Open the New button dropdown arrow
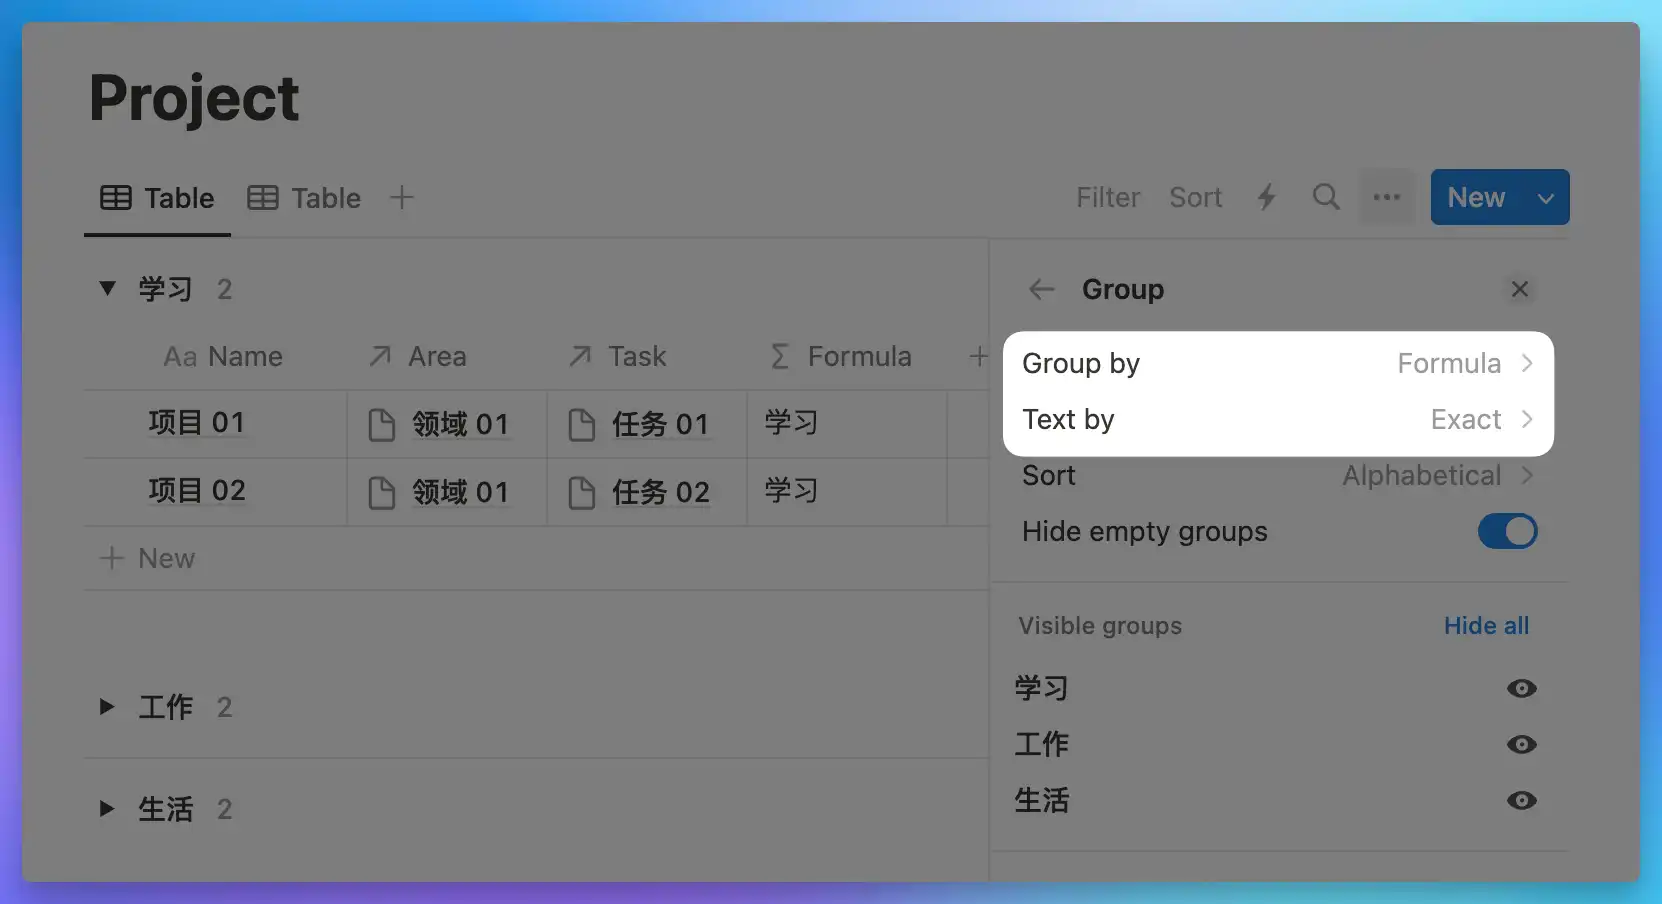Image resolution: width=1662 pixels, height=904 pixels. (x=1545, y=198)
